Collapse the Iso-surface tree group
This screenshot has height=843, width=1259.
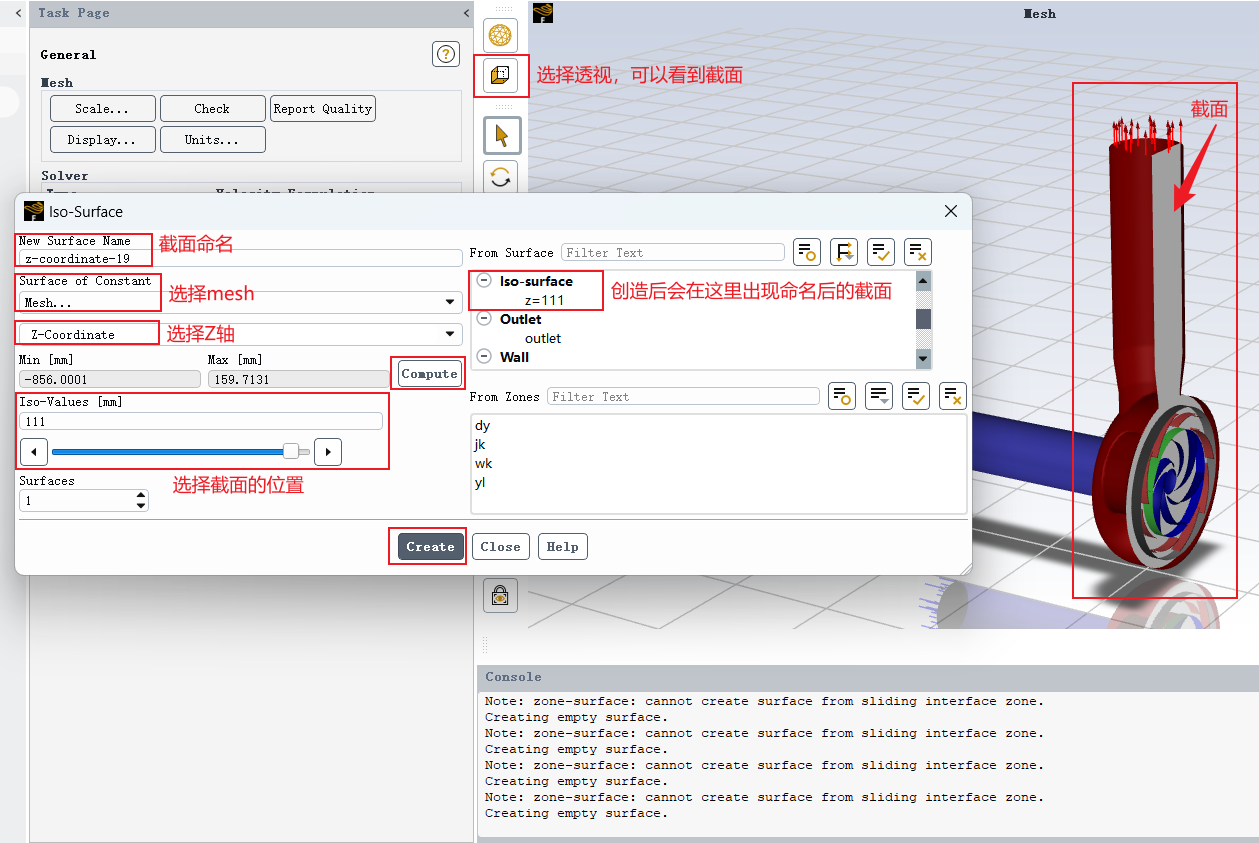pos(484,281)
